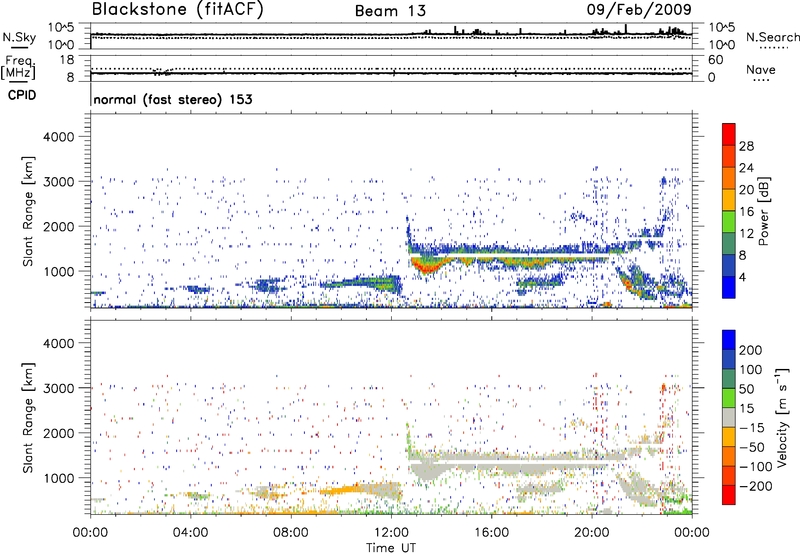Click the "60" Nave axis tick
This screenshot has width=800, height=554.
715,60
